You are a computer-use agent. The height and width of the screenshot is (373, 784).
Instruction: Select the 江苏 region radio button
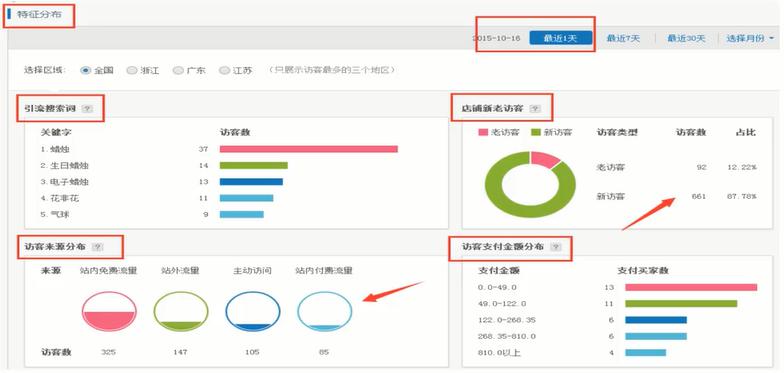click(x=224, y=70)
